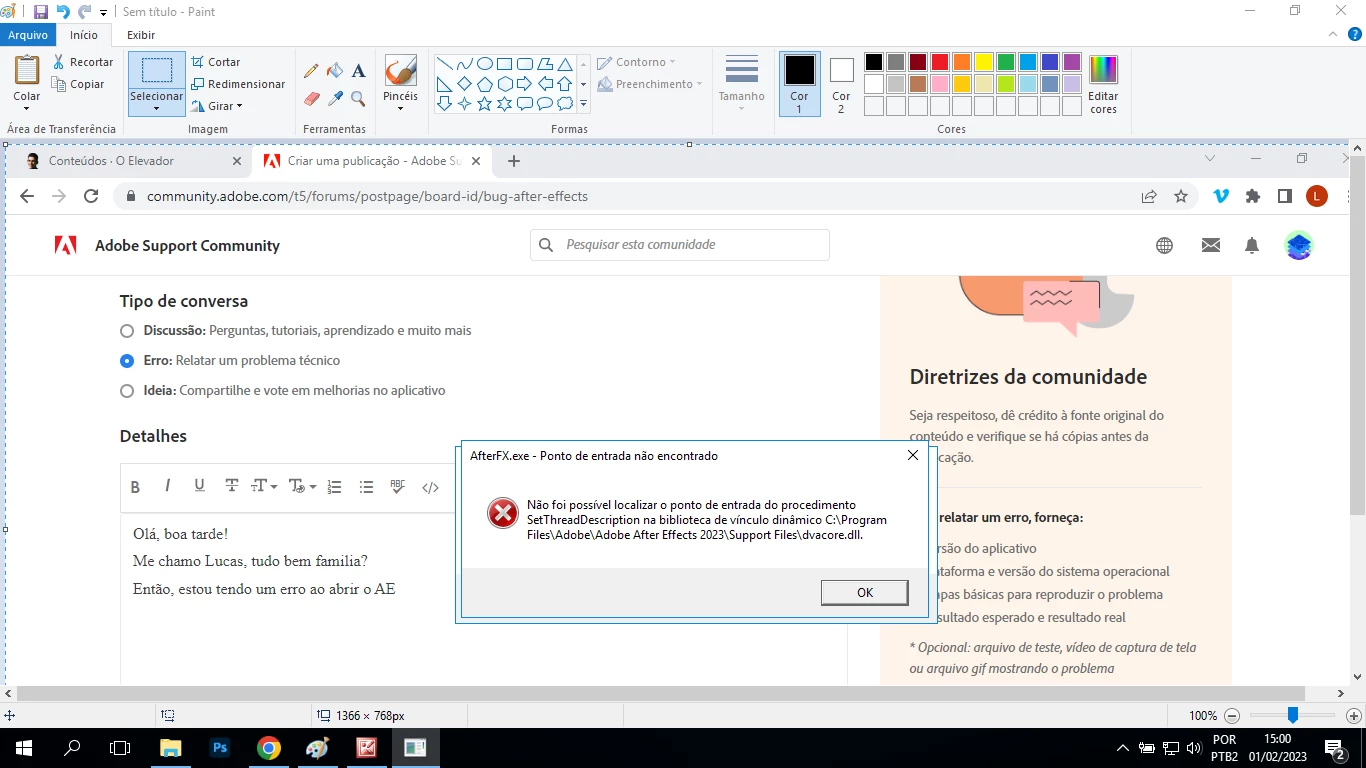Select the Discussão radio option
This screenshot has width=1366, height=768.
127,331
